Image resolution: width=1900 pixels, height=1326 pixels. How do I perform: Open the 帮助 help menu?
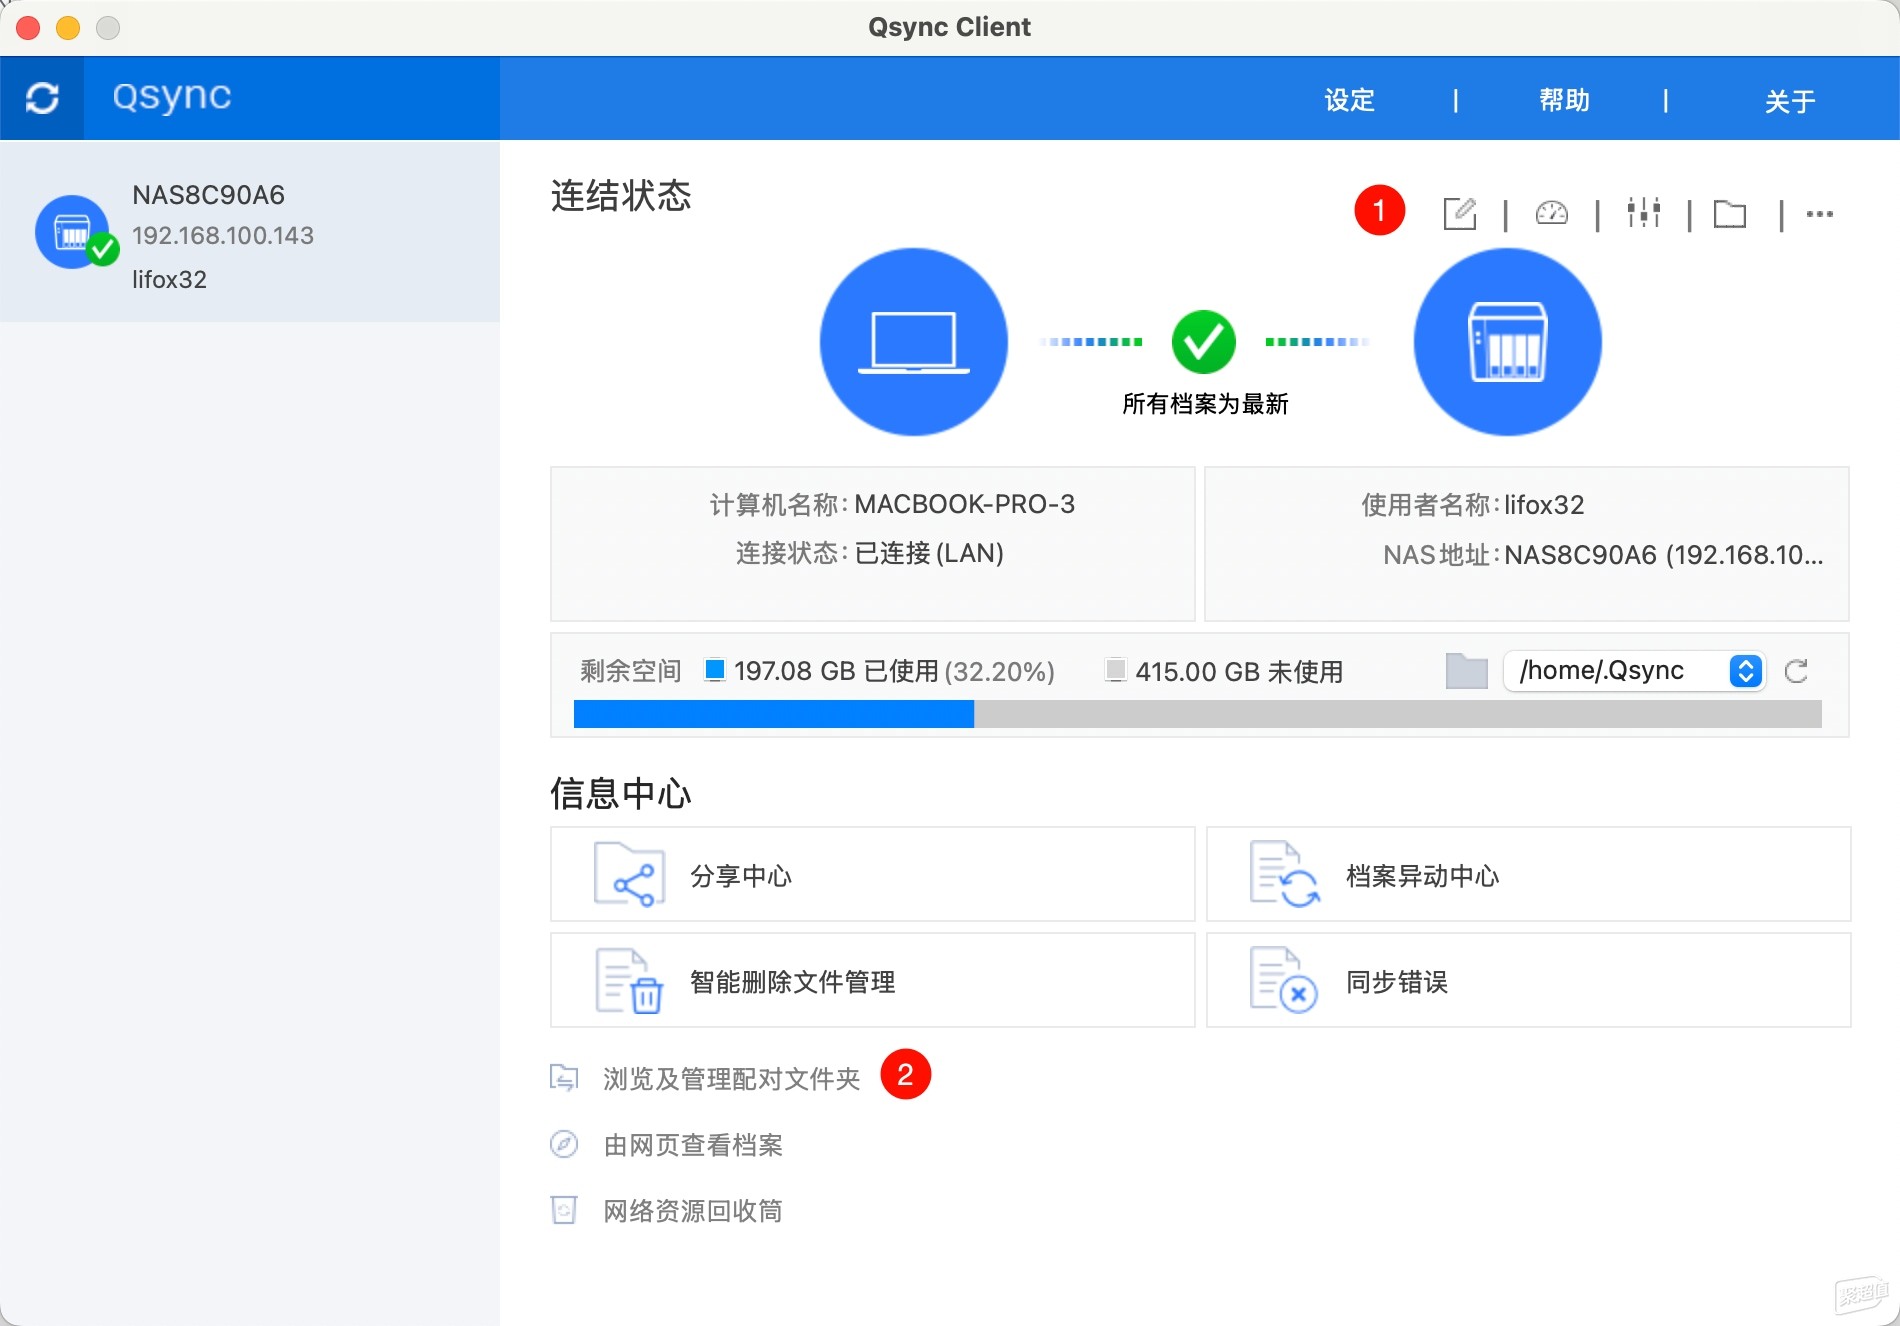coord(1564,100)
